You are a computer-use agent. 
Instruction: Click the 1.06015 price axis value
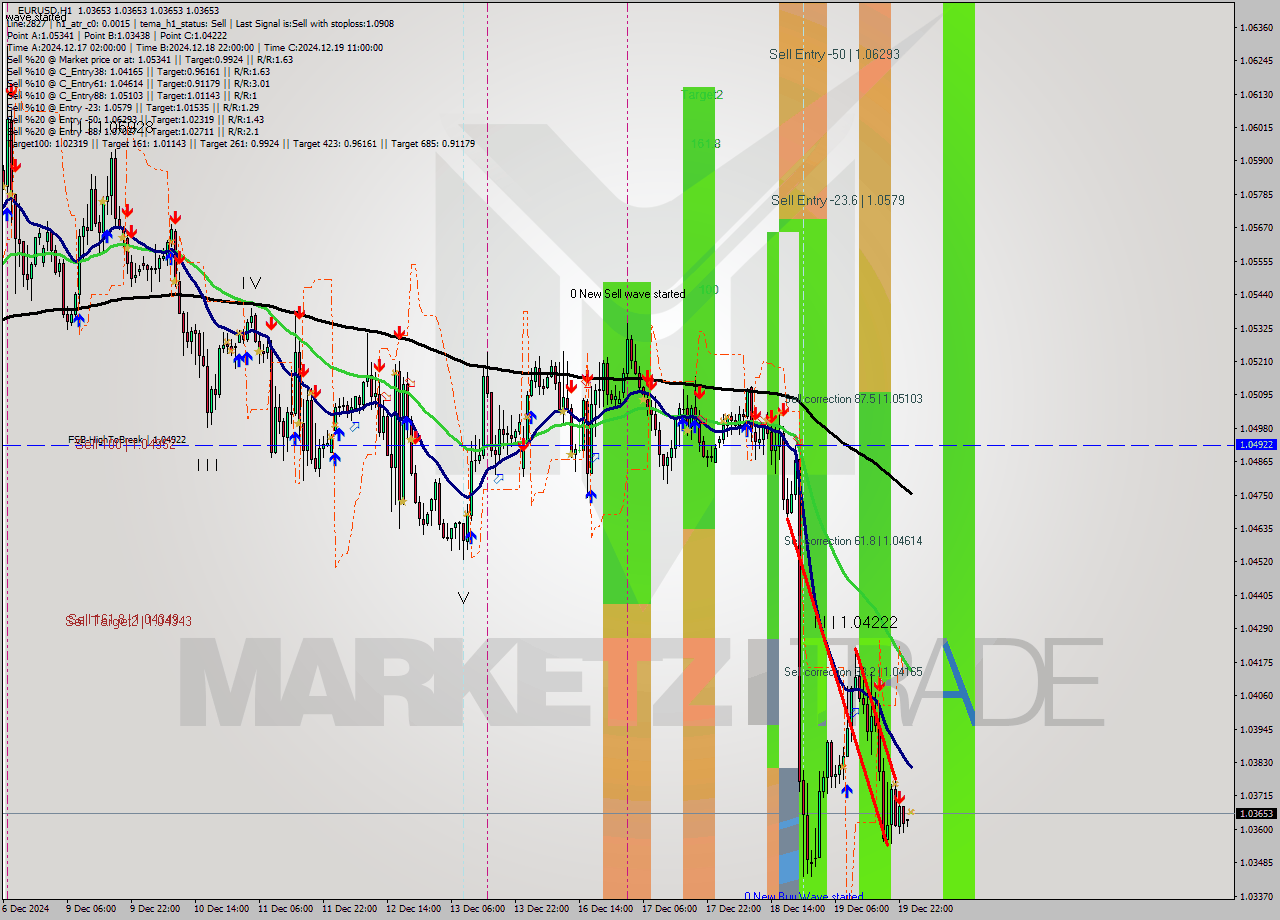click(1256, 127)
